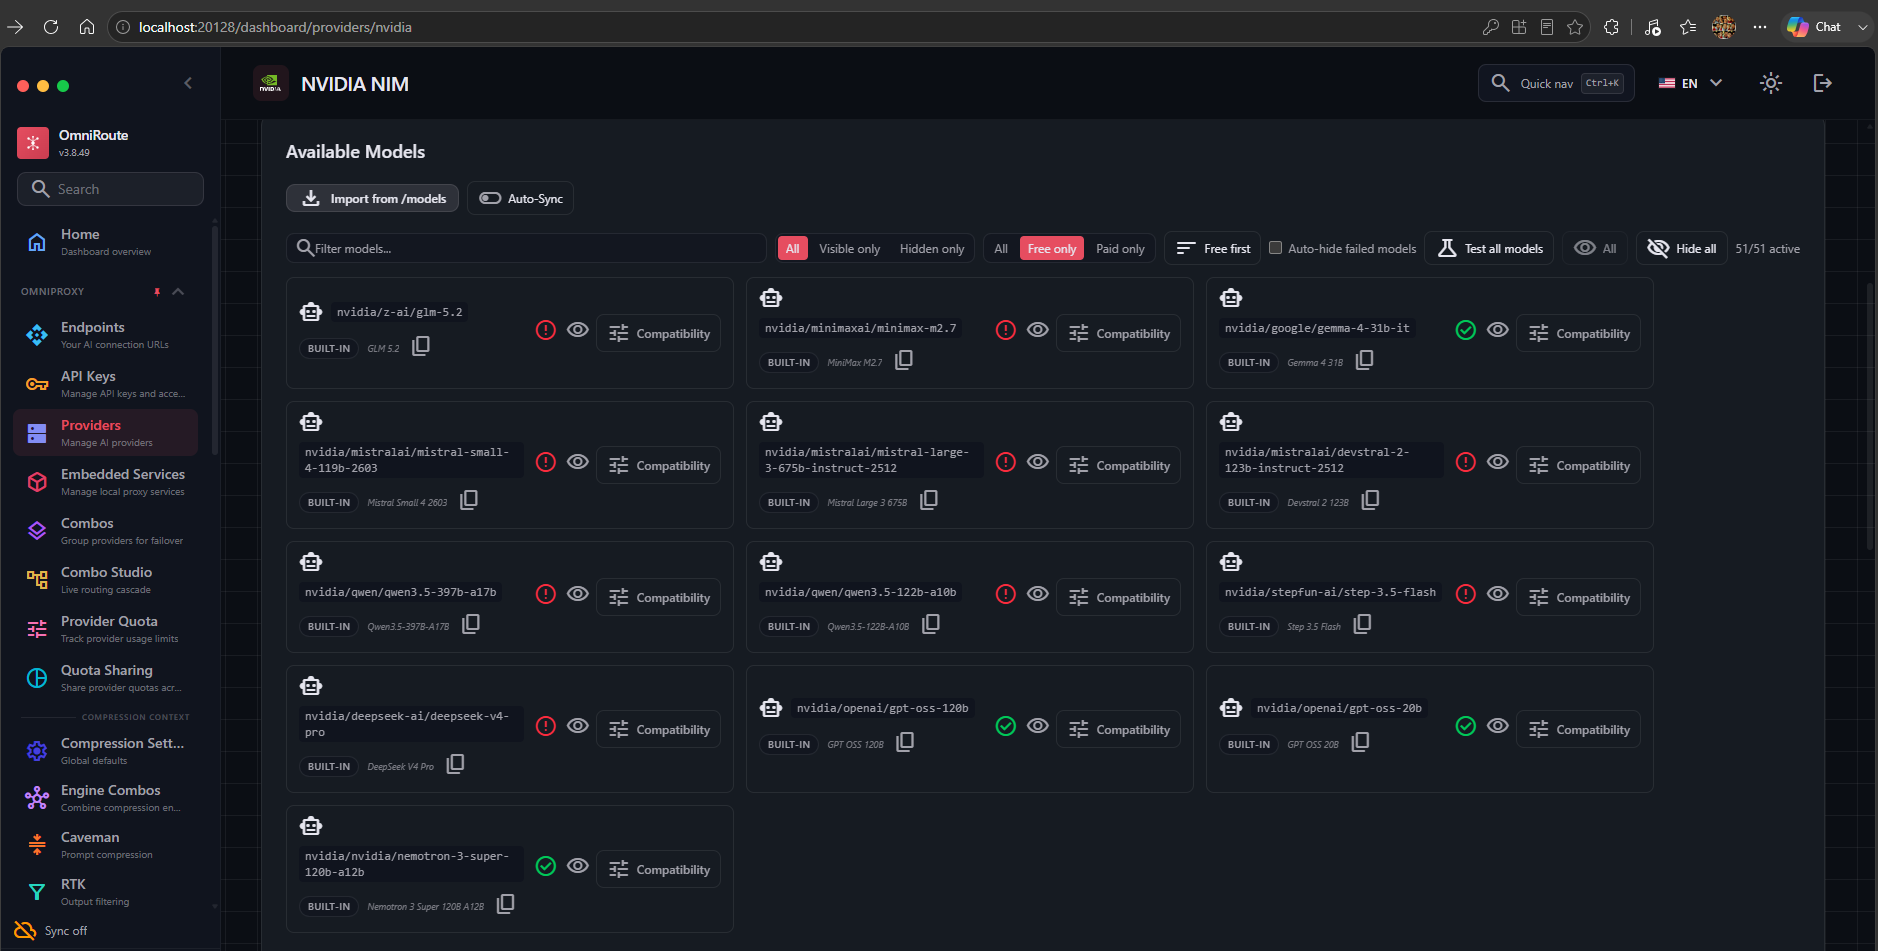Click the error status icon for glm-5.2

pos(546,330)
